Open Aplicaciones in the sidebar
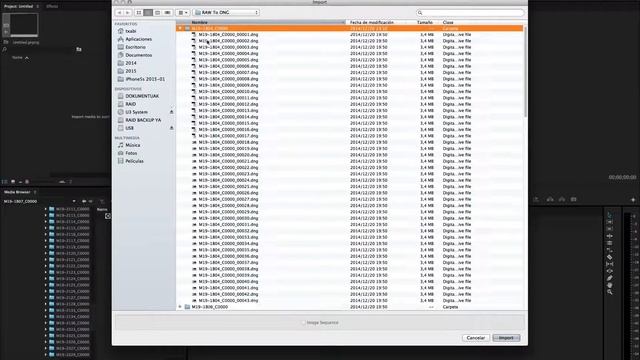 click(x=139, y=39)
